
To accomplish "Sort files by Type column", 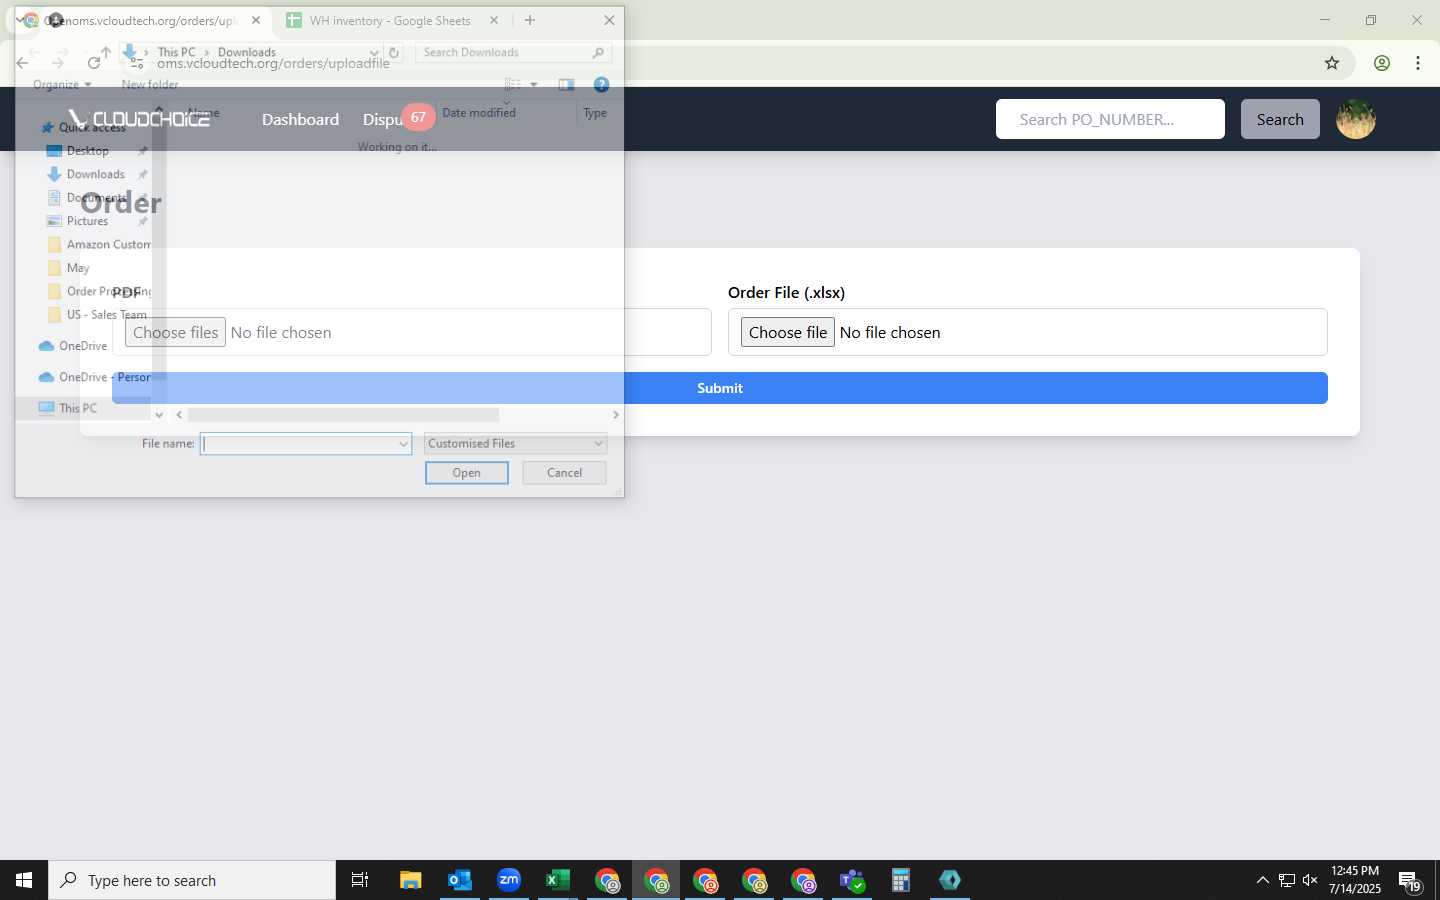I will point(595,113).
